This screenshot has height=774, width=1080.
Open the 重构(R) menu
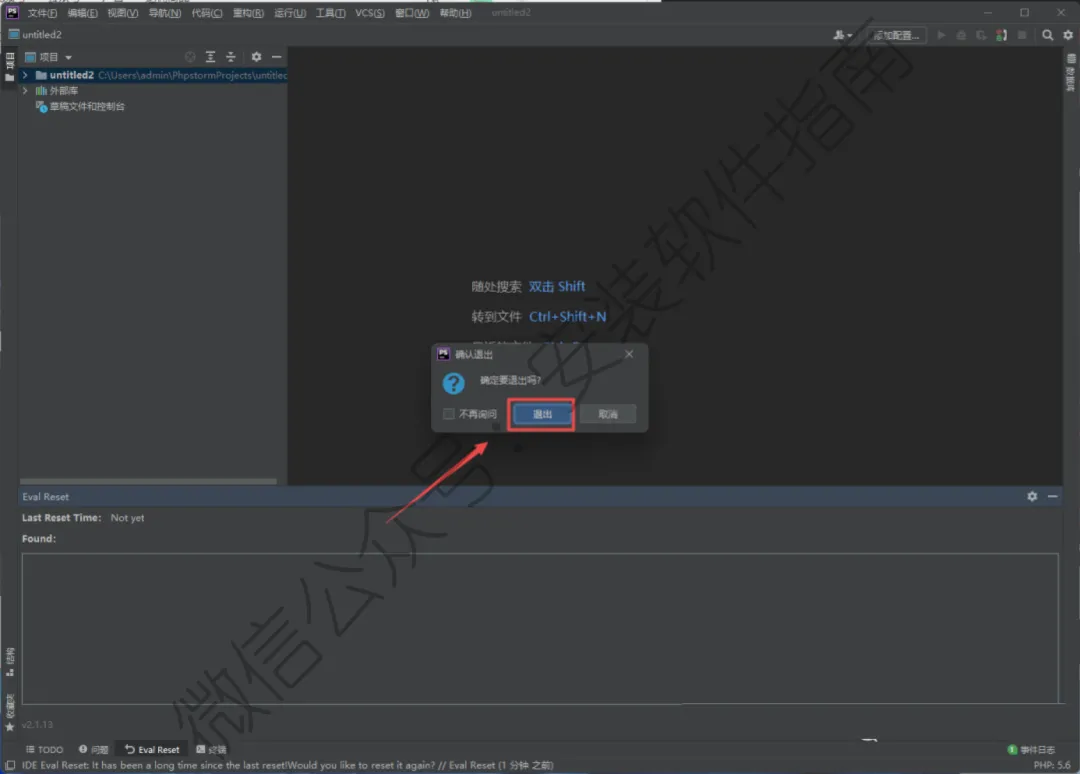[248, 13]
